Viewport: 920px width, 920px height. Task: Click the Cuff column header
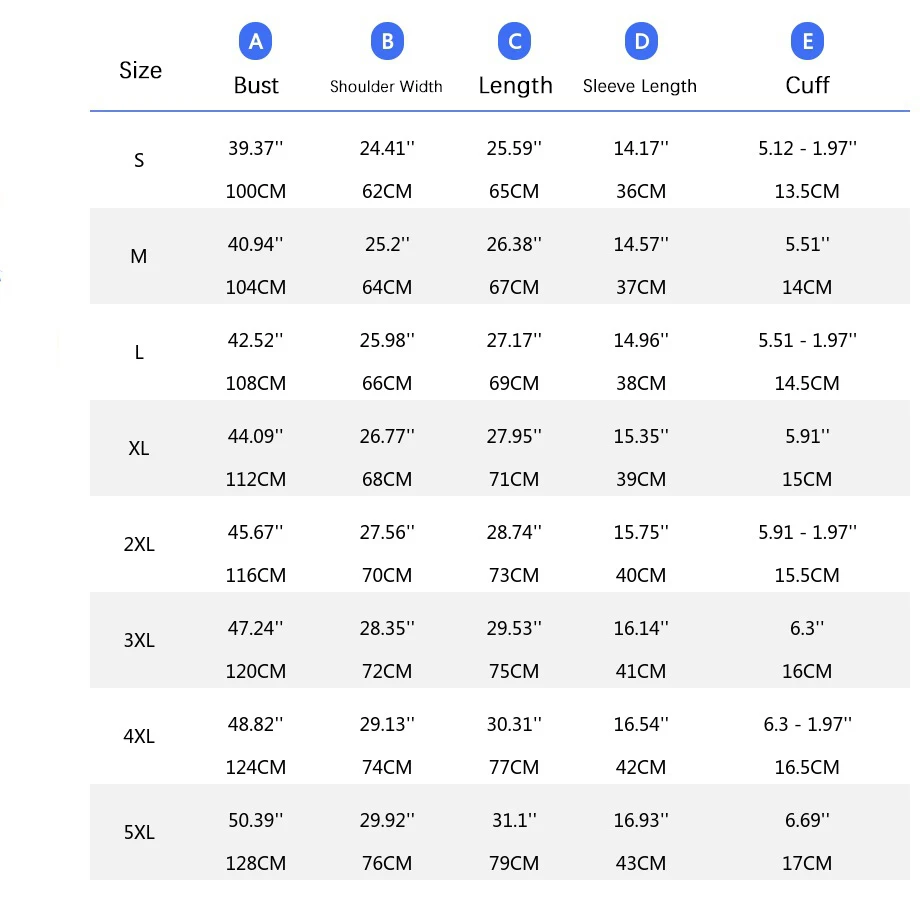[x=807, y=86]
